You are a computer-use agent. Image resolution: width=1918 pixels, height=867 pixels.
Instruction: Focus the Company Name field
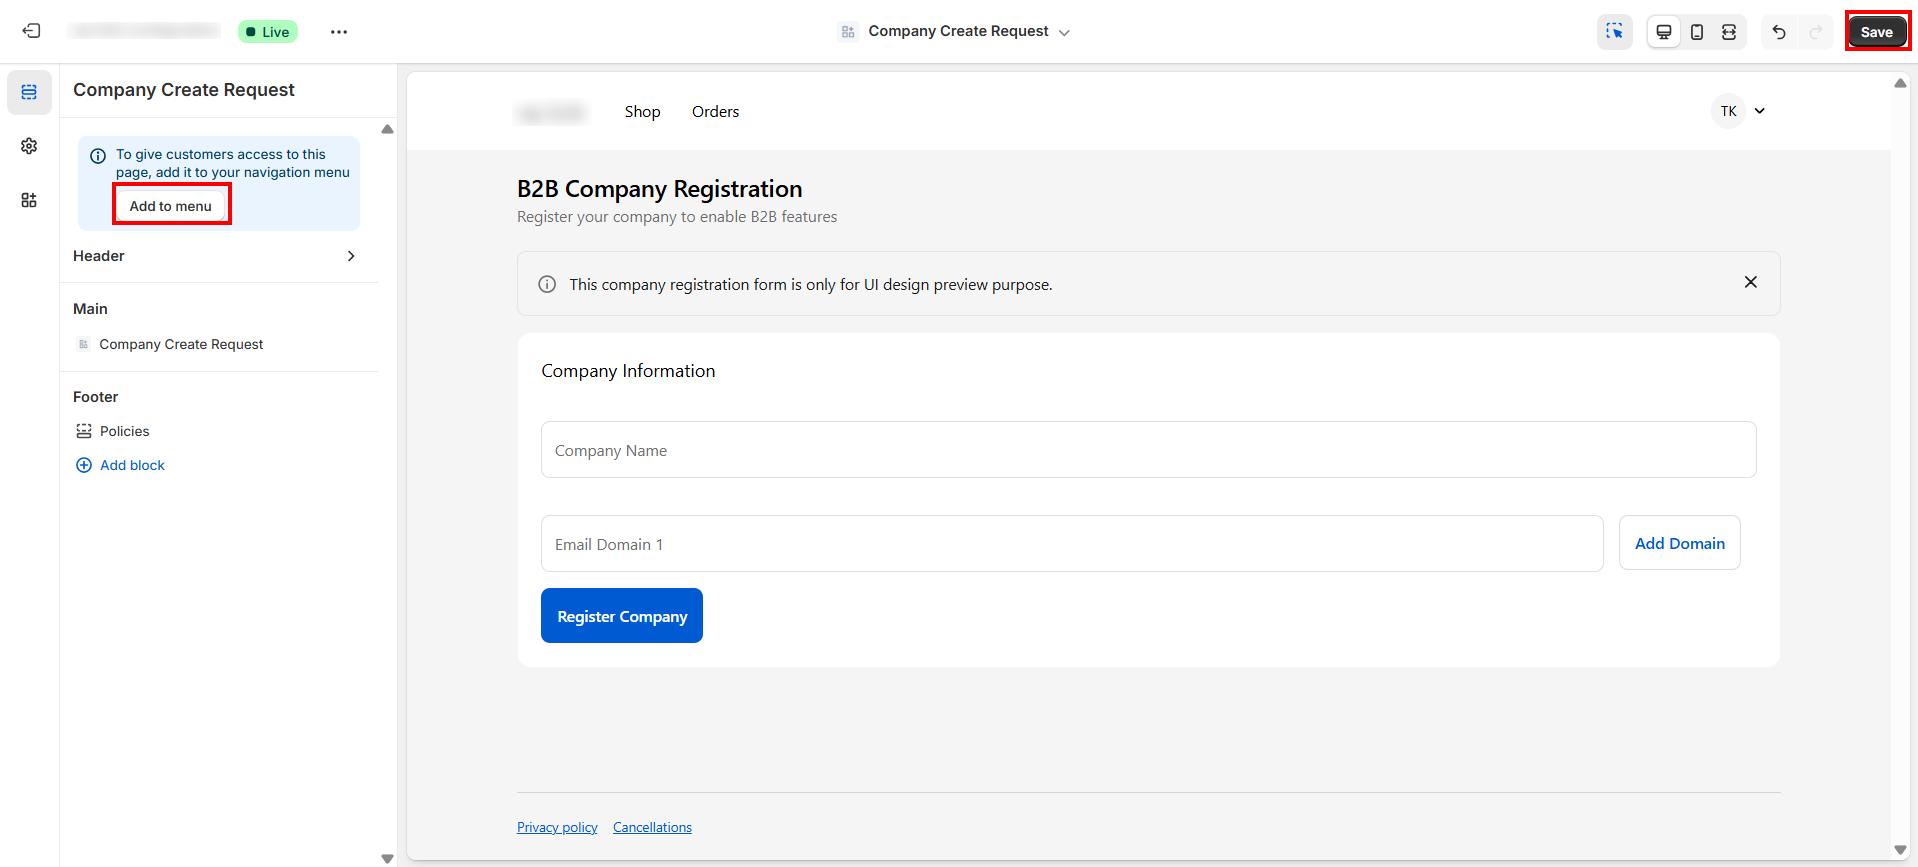click(1148, 449)
